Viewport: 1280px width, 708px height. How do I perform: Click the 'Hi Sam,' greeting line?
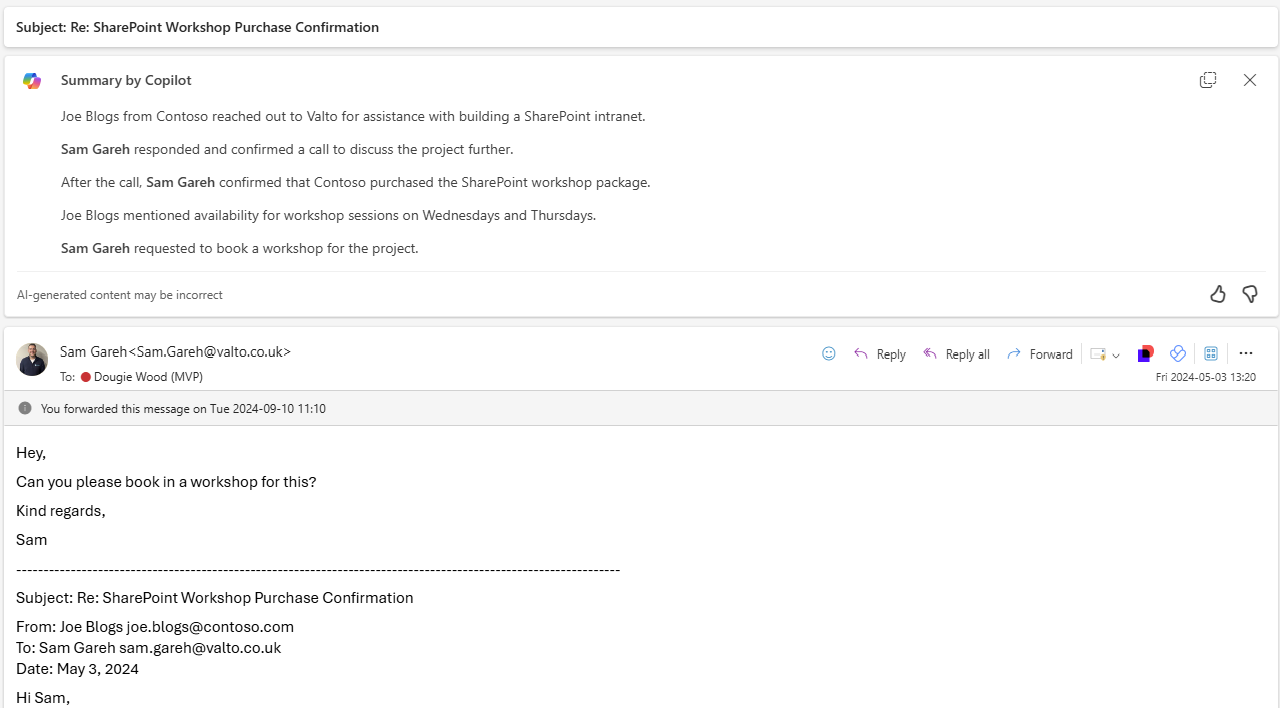coord(43,698)
